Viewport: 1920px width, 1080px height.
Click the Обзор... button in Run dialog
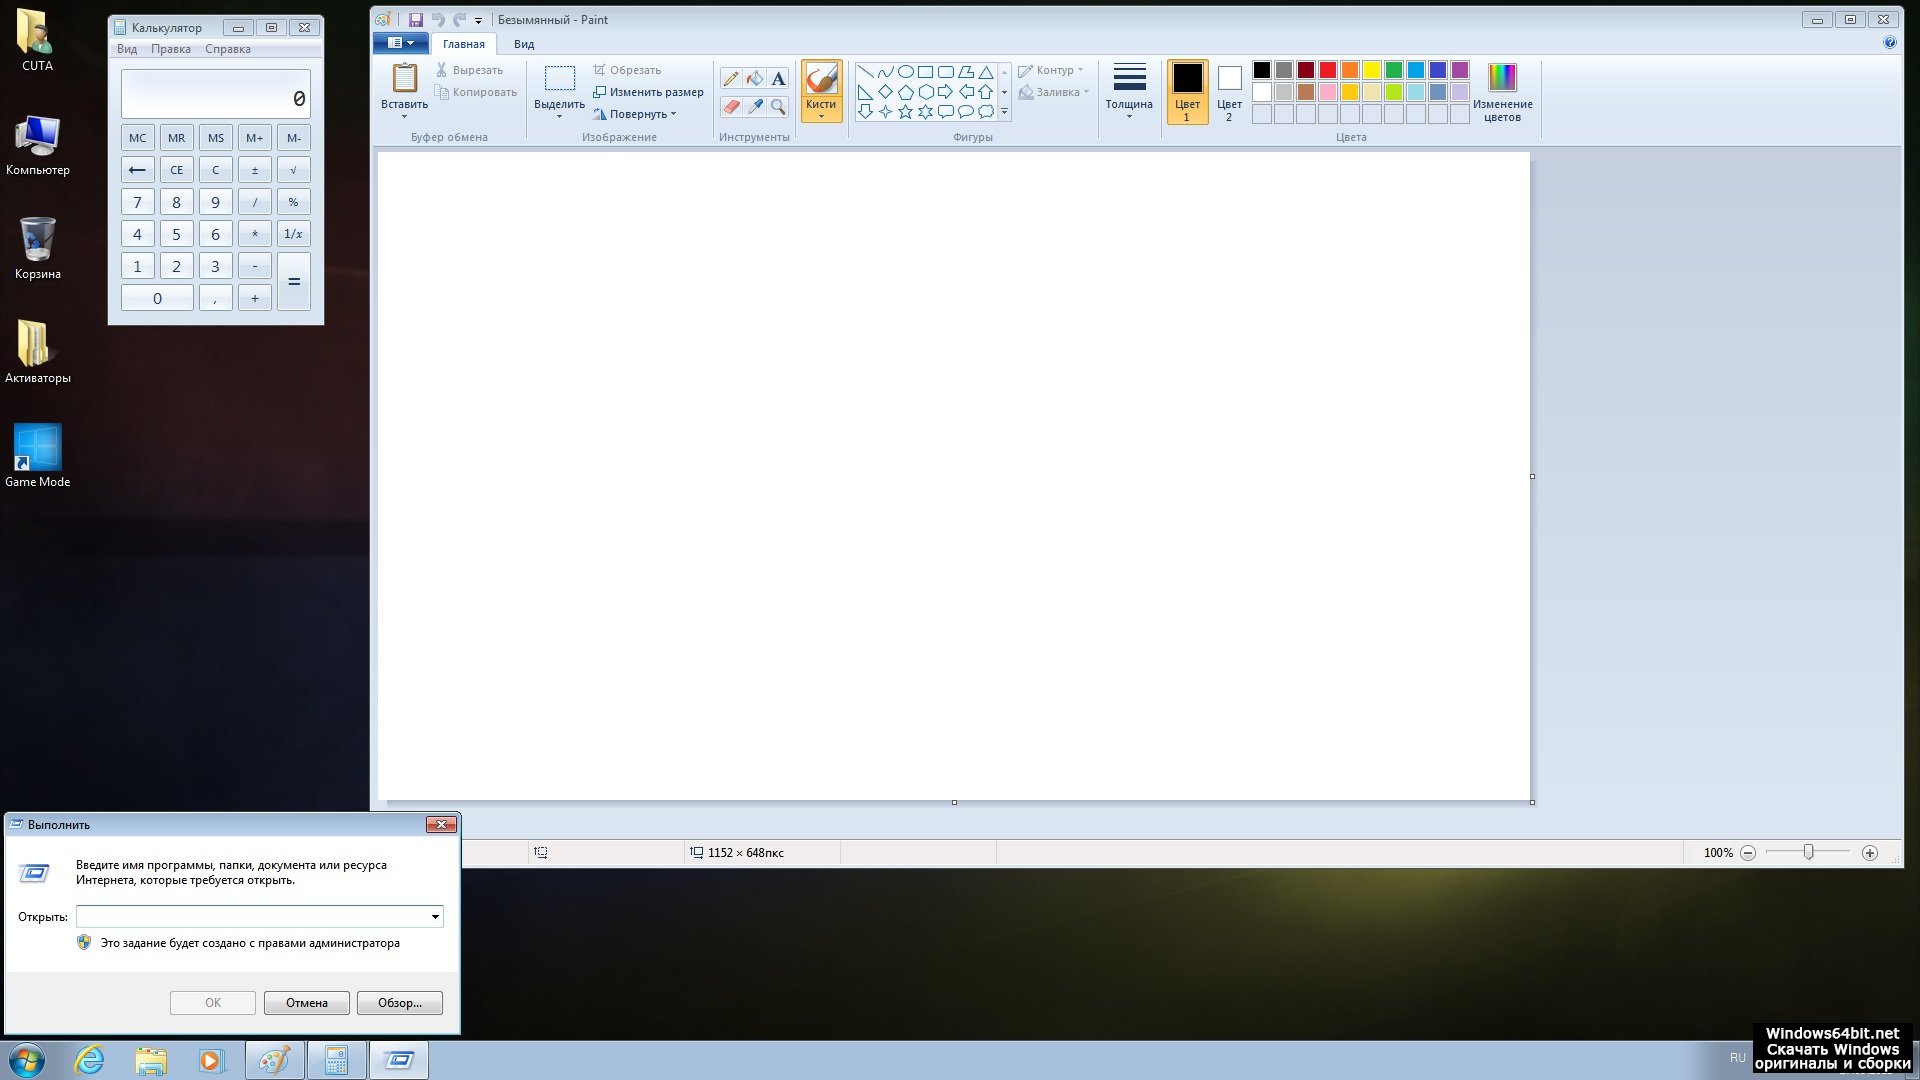(399, 1003)
